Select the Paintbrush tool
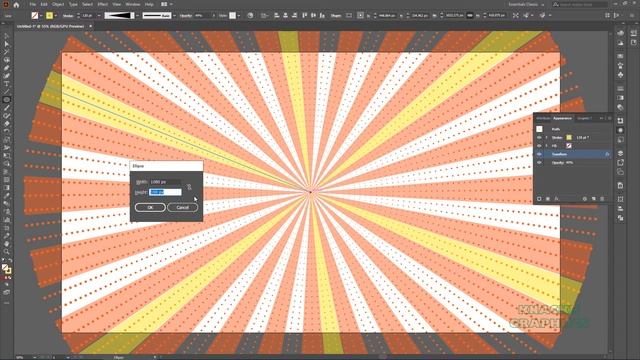The width and height of the screenshot is (640, 360). click(7, 108)
